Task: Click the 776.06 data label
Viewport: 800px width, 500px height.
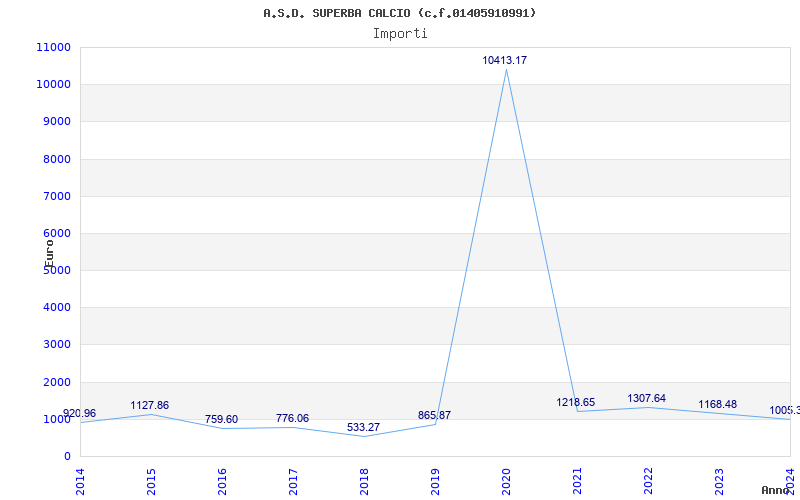Action: click(292, 418)
